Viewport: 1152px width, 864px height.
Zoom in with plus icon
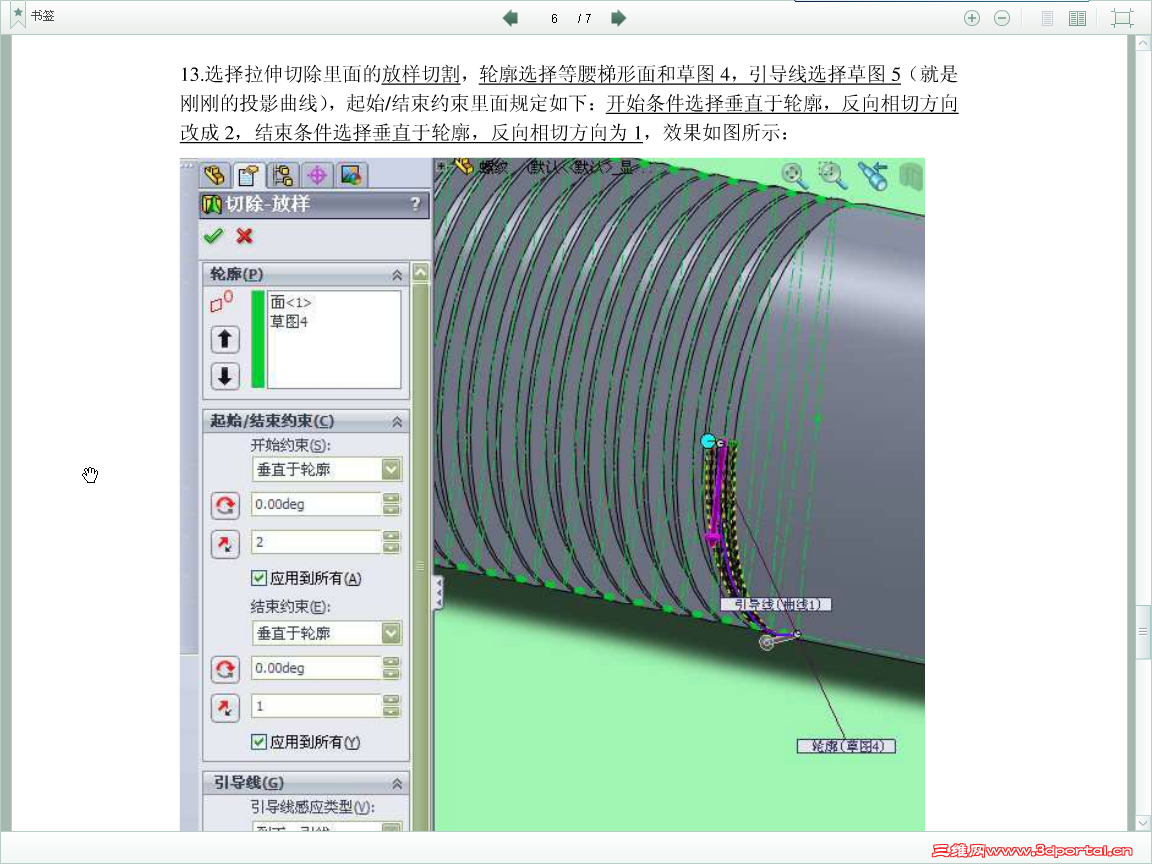[x=972, y=18]
